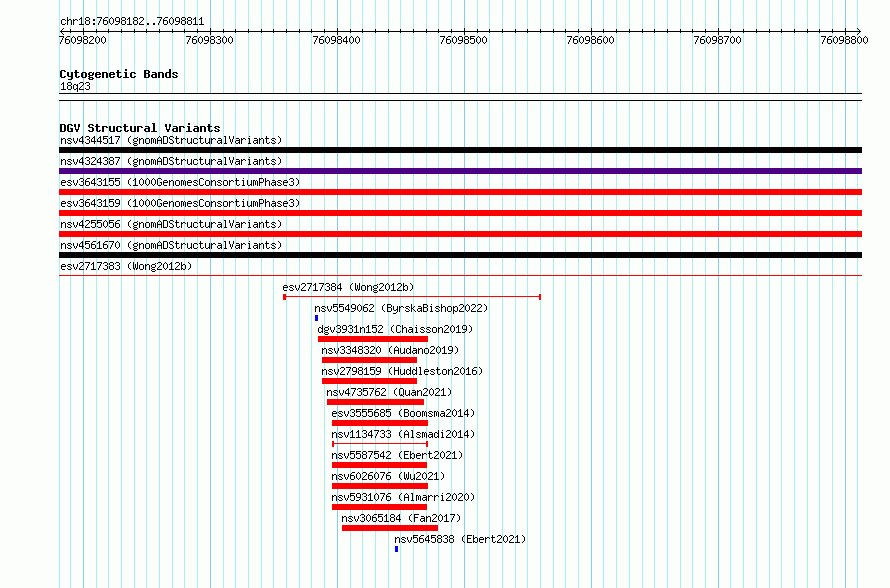
Task: Open nsv4324387 gnomADStructuralVariants label
Action: [171, 161]
